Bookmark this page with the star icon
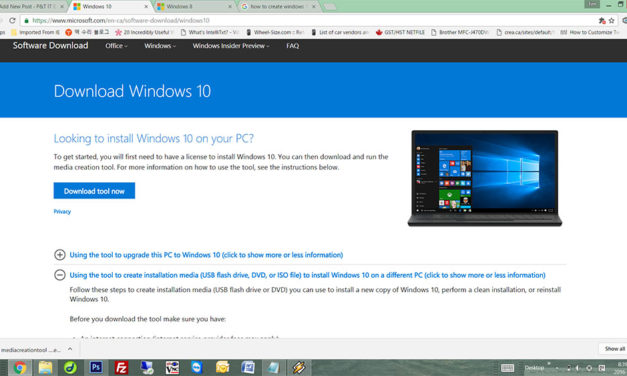This screenshot has height=376, width=627. [611, 20]
